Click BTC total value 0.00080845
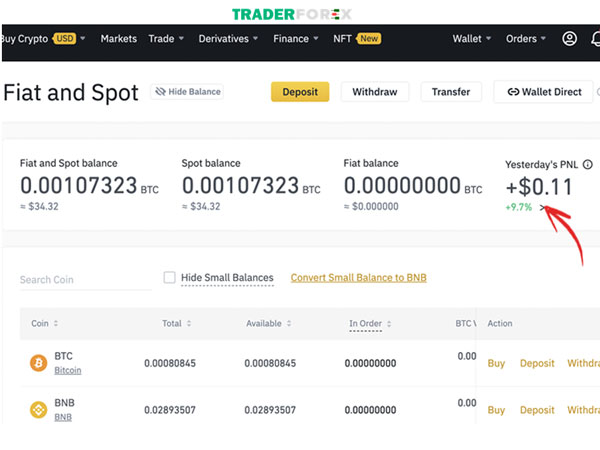 click(170, 363)
